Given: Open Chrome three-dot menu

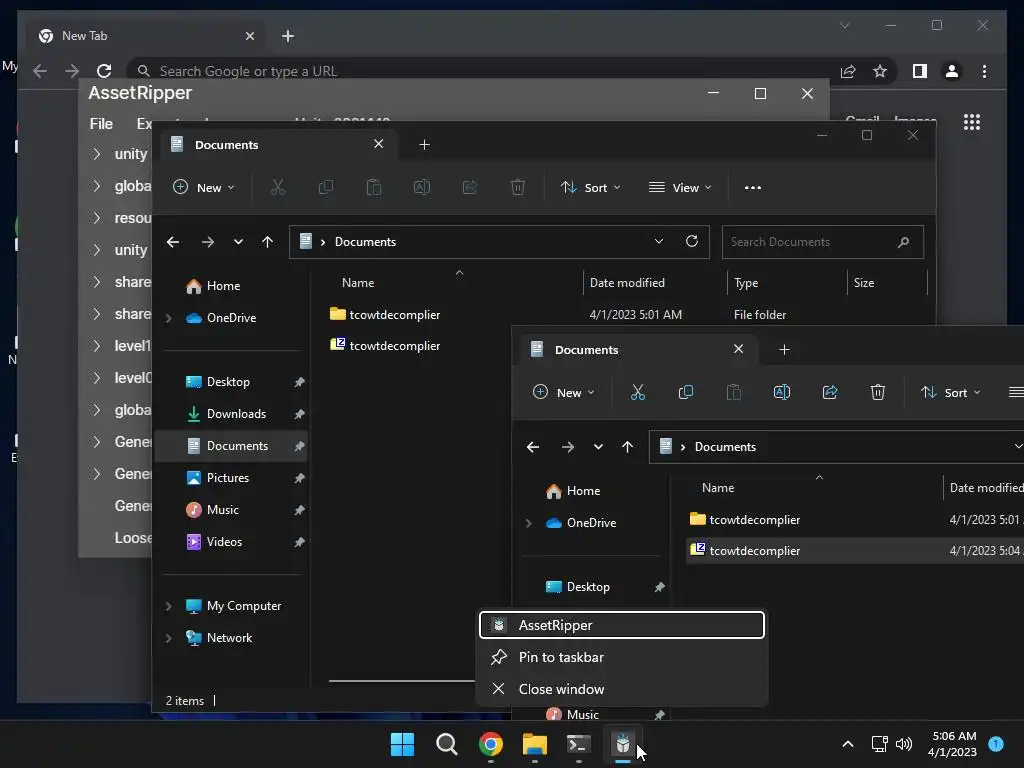Looking at the screenshot, I should click(x=985, y=71).
